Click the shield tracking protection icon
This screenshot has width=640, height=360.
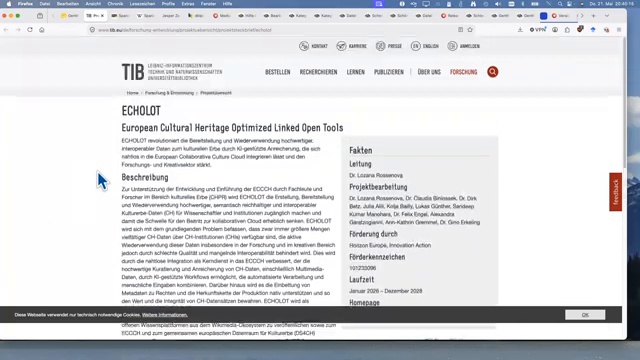[92, 30]
